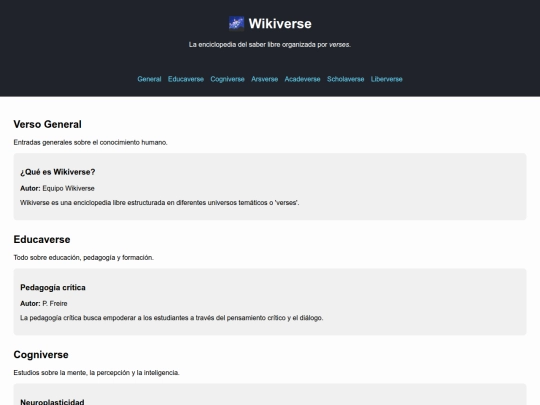This screenshot has width=540, height=405.
Task: Open Liberverse in the header menu
Action: coord(386,79)
